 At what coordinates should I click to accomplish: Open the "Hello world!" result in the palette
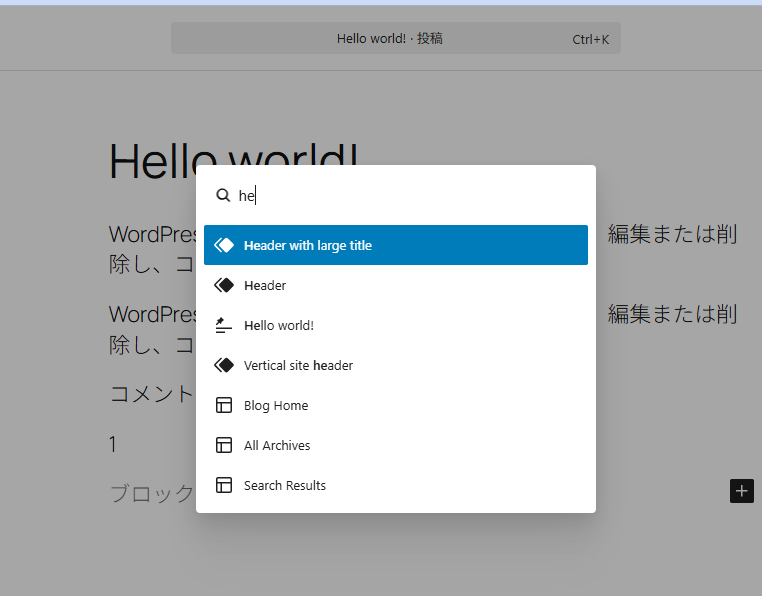tap(279, 325)
